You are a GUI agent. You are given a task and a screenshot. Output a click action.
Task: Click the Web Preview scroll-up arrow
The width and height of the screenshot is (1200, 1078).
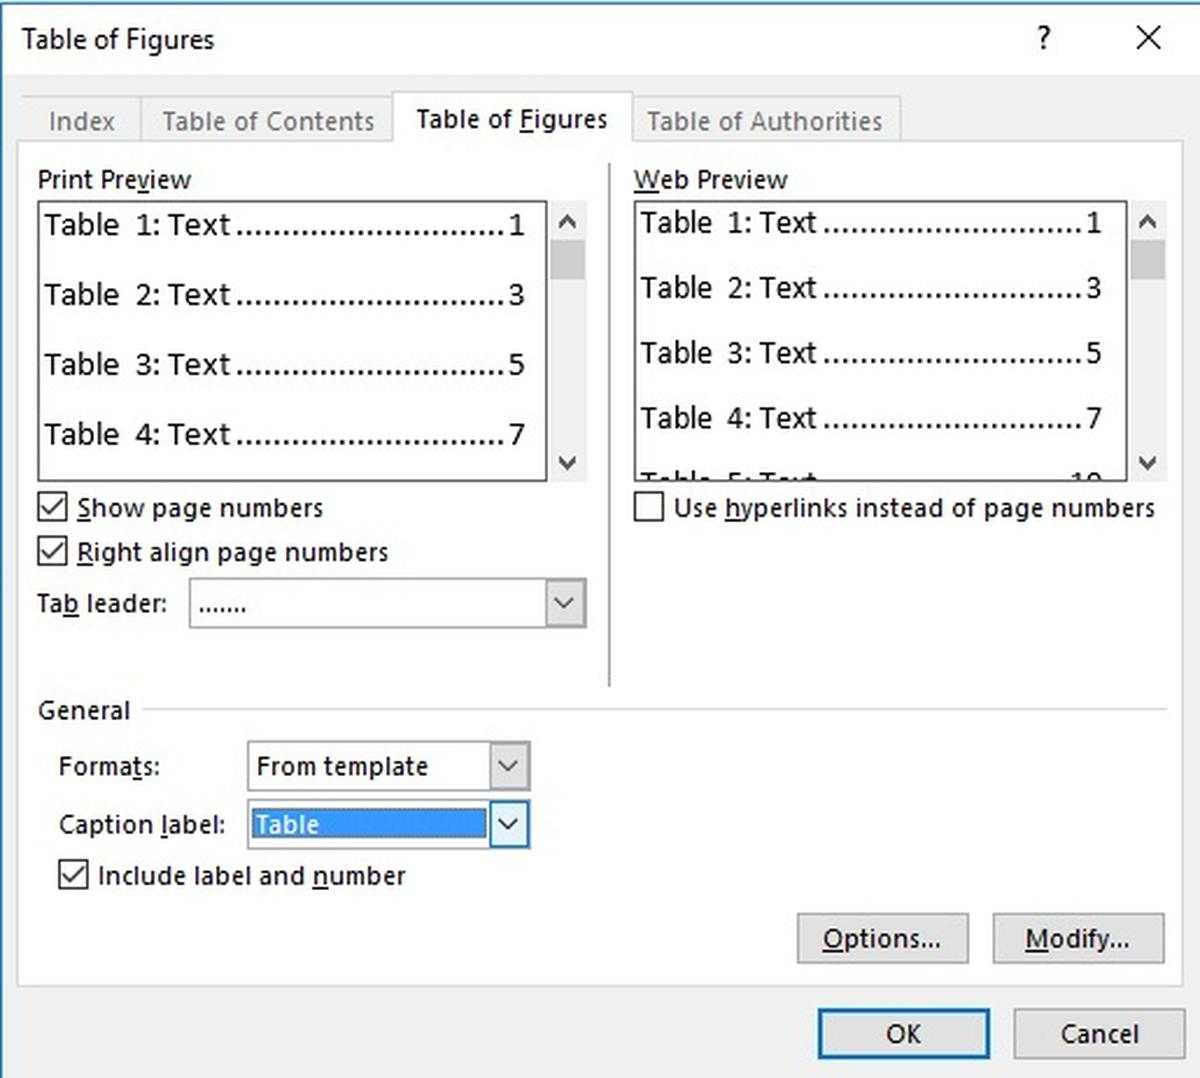pyautogui.click(x=1148, y=222)
